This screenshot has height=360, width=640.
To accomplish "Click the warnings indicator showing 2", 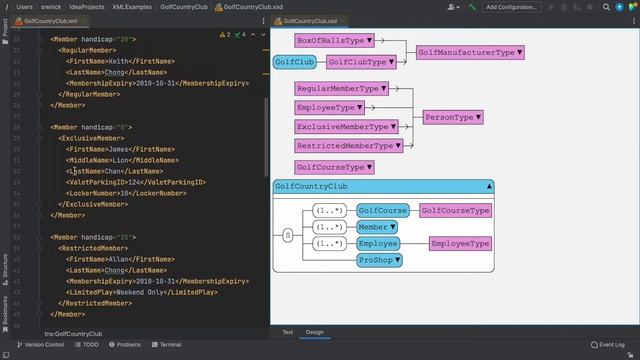I will pos(225,35).
